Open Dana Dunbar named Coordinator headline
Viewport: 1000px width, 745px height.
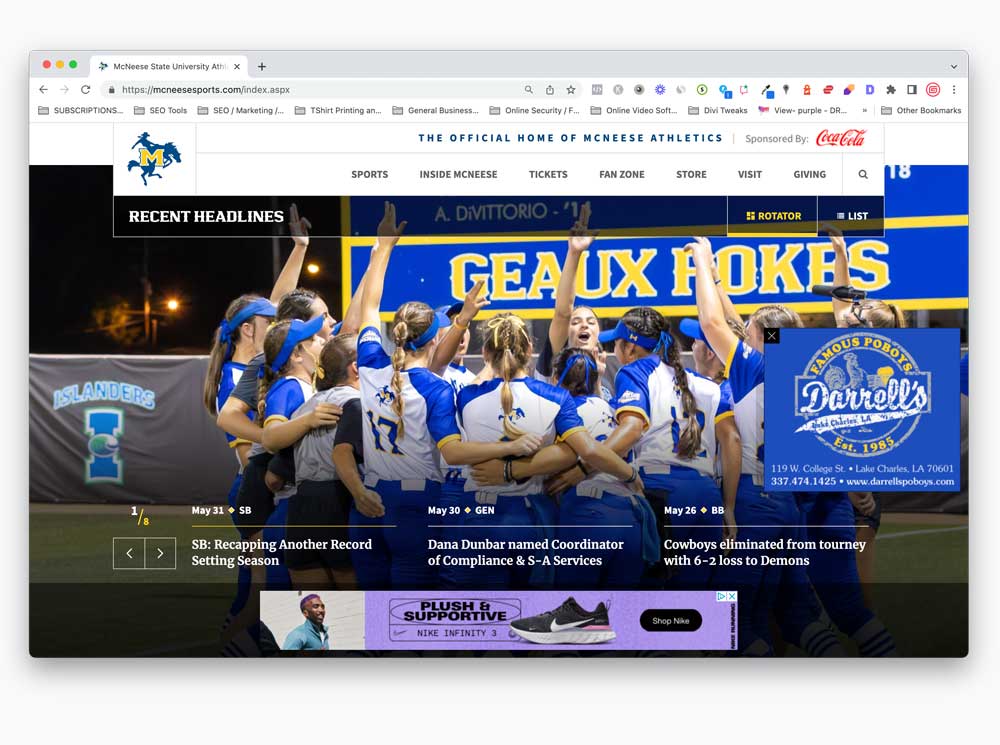pos(526,552)
